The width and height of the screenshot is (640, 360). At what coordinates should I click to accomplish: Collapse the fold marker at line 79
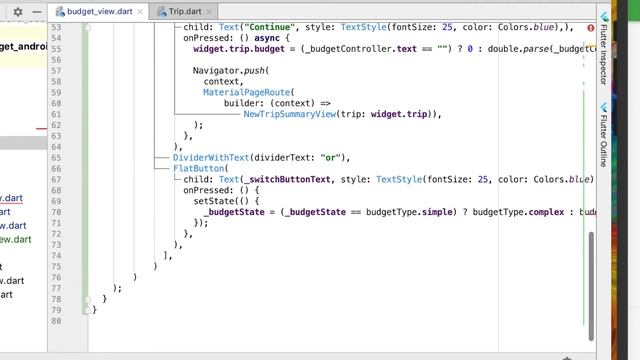tap(87, 310)
